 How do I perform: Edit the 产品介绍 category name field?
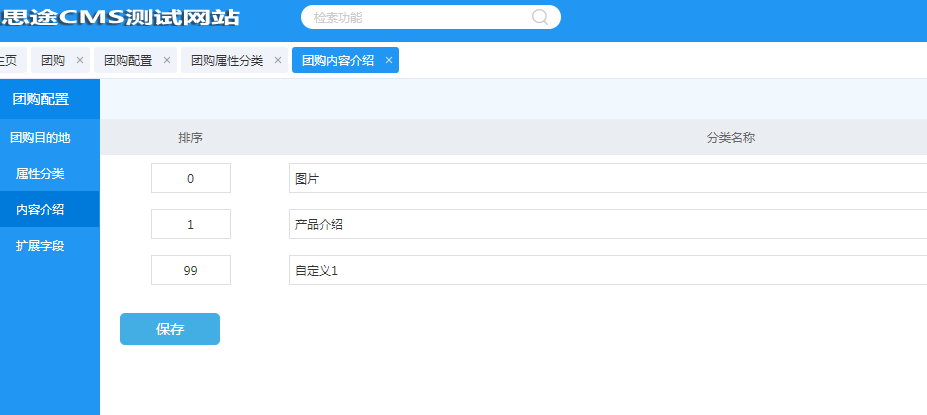[x=600, y=225]
